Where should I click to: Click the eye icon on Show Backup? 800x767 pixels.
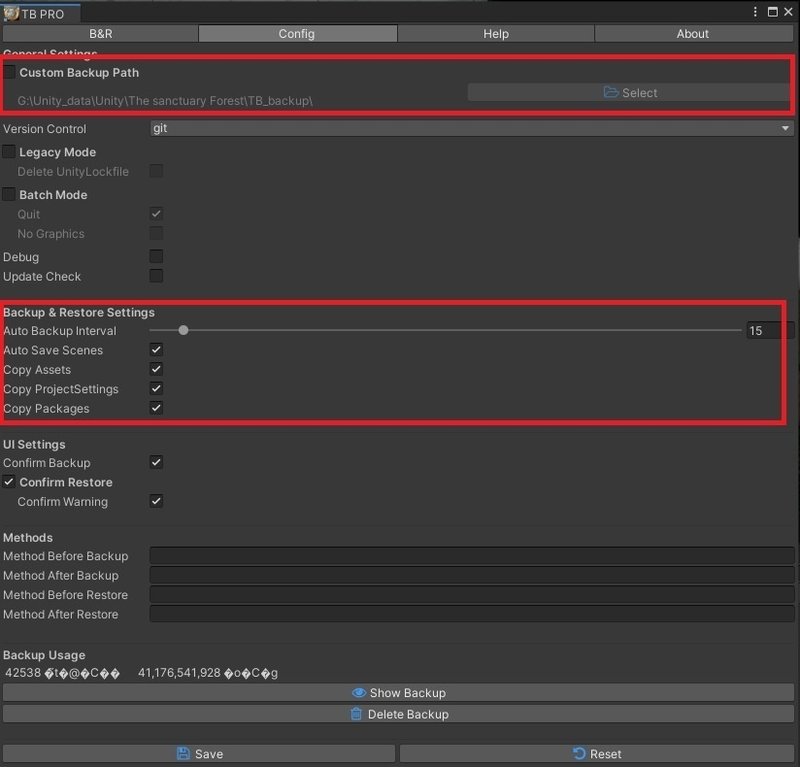pos(359,692)
